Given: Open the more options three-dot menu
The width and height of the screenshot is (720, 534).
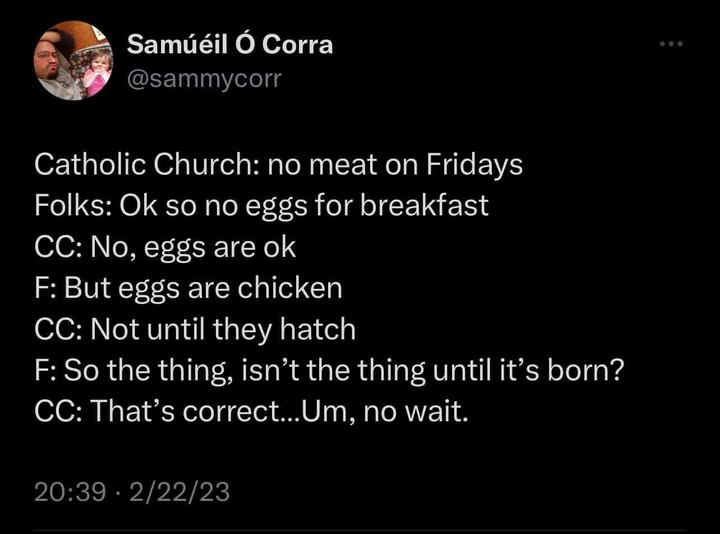Looking at the screenshot, I should [x=672, y=44].
